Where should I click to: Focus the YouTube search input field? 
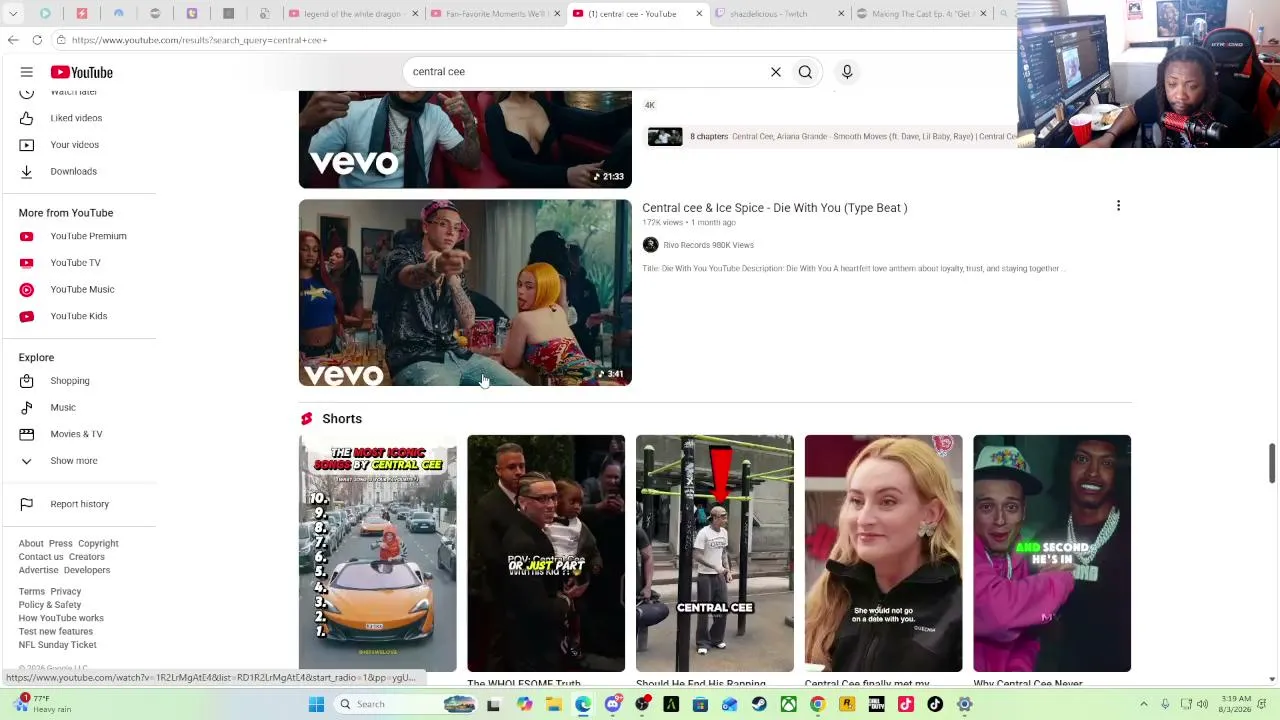[x=585, y=72]
